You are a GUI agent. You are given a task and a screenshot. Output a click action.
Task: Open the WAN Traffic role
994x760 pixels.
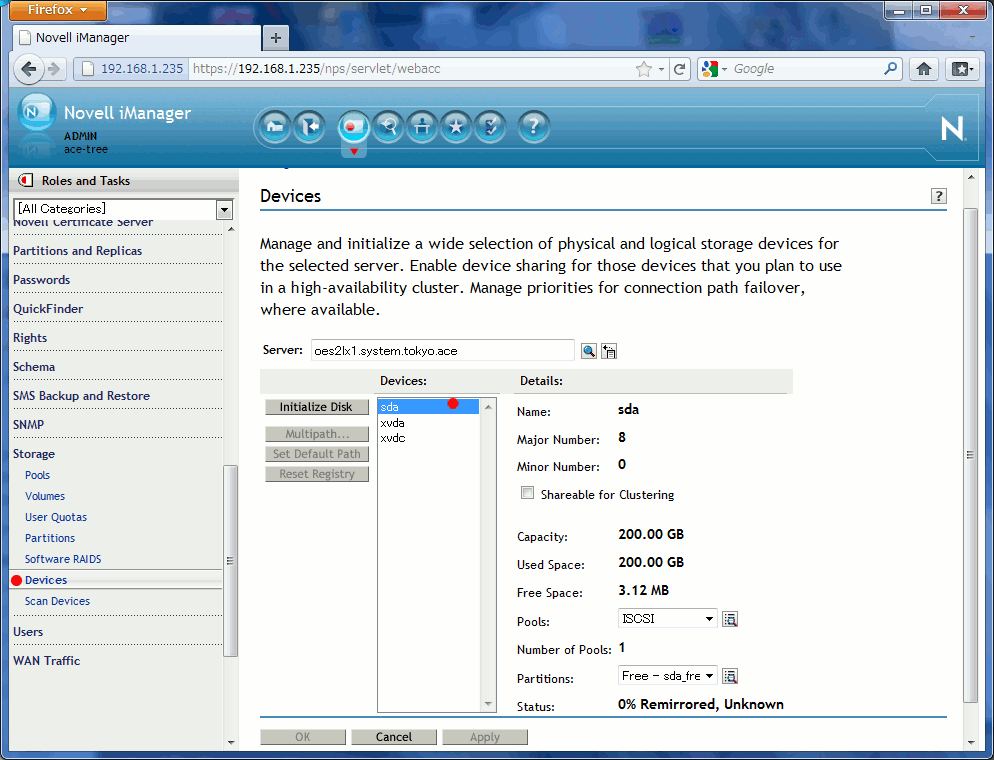(x=46, y=660)
